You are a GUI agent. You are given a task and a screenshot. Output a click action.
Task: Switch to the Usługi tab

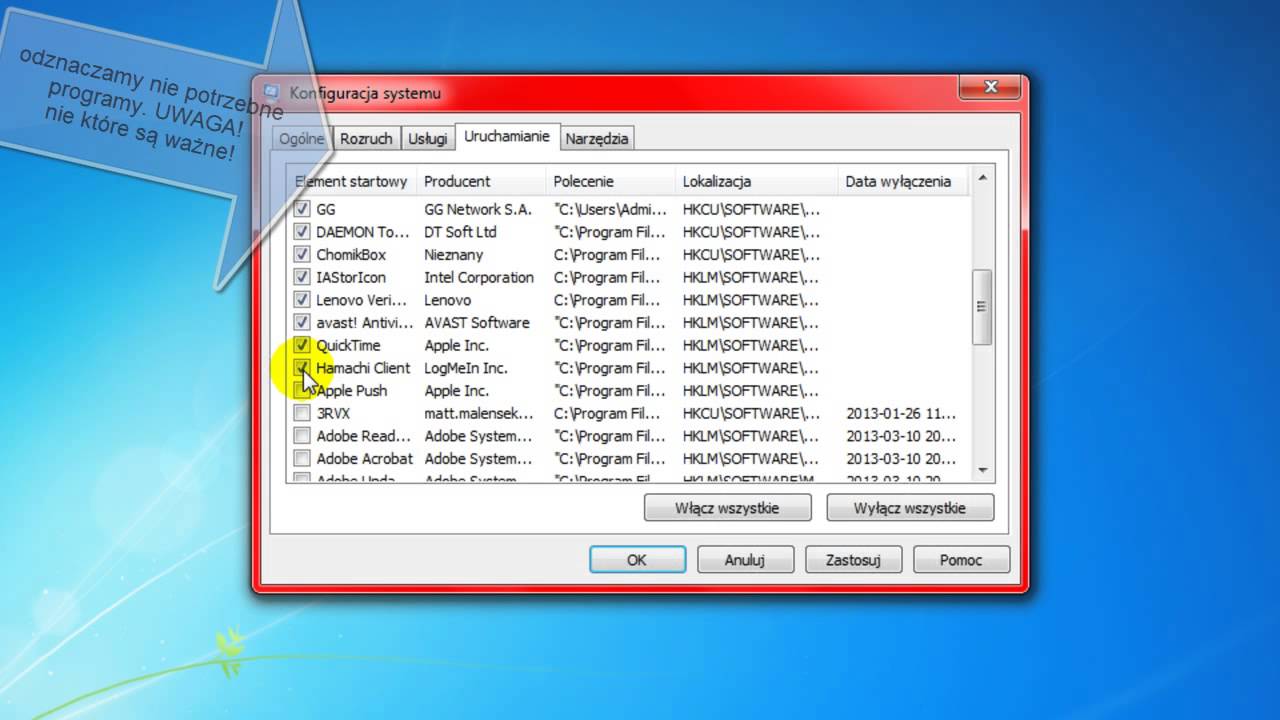(x=427, y=139)
